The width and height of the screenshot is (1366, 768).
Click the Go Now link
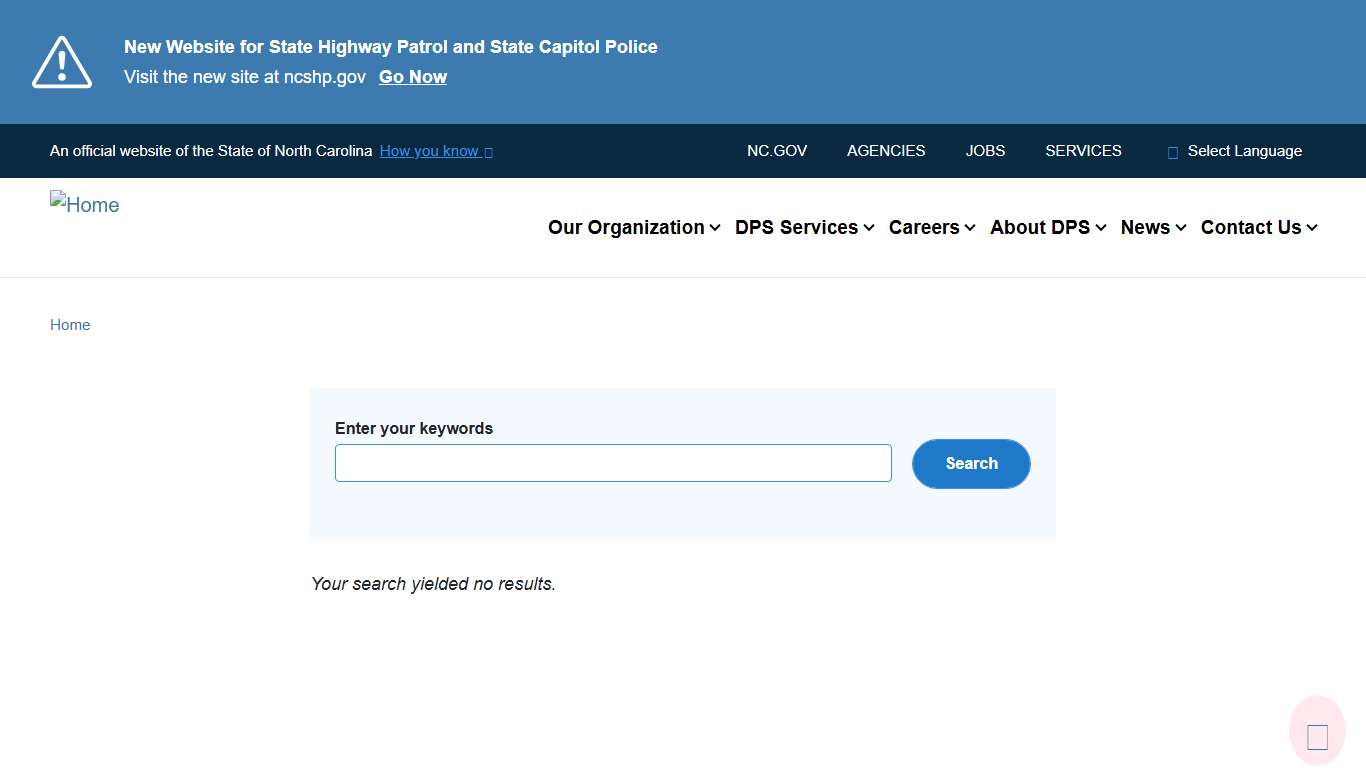coord(412,76)
